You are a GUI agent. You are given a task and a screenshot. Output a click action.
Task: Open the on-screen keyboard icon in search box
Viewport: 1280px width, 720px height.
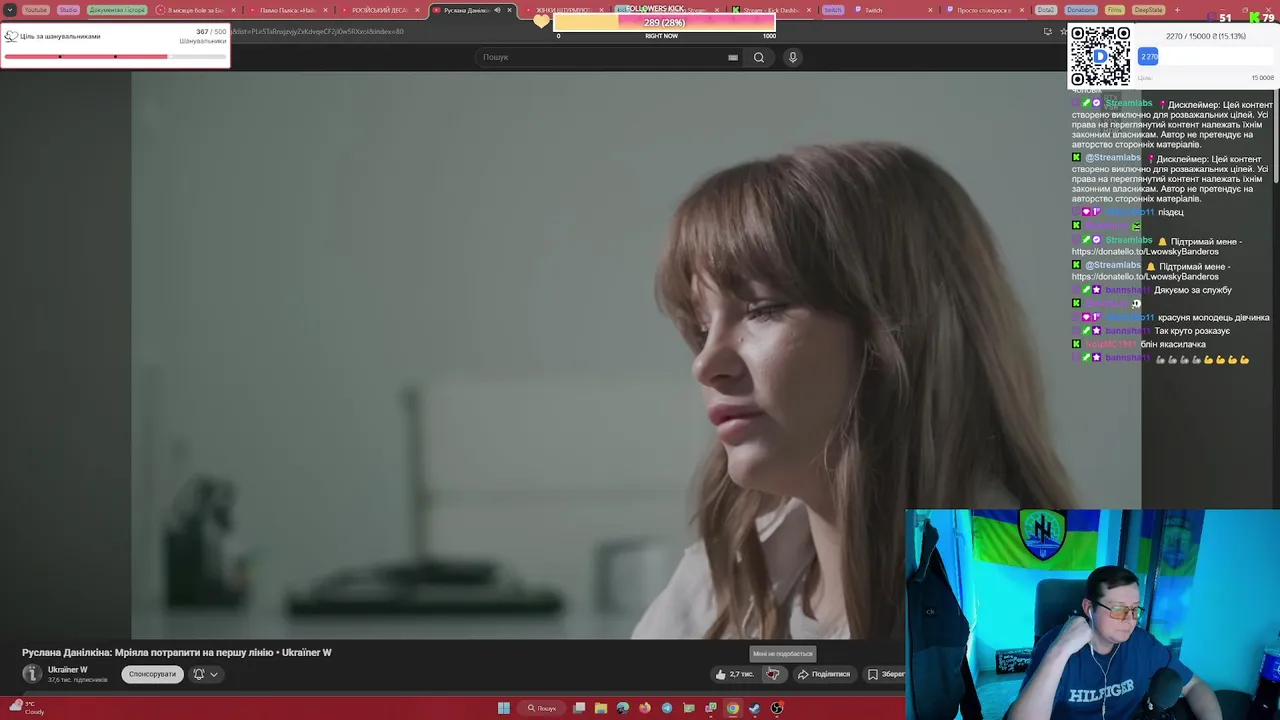733,57
